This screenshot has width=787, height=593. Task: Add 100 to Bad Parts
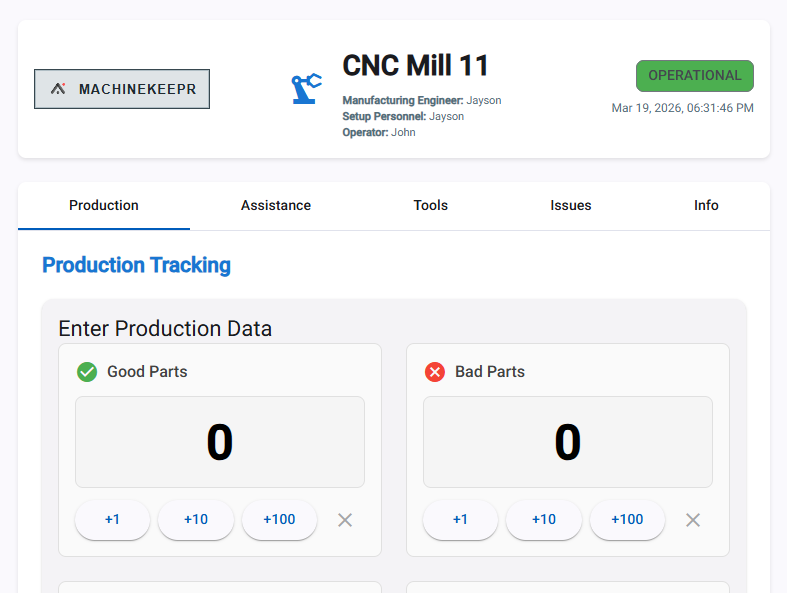[x=627, y=520]
